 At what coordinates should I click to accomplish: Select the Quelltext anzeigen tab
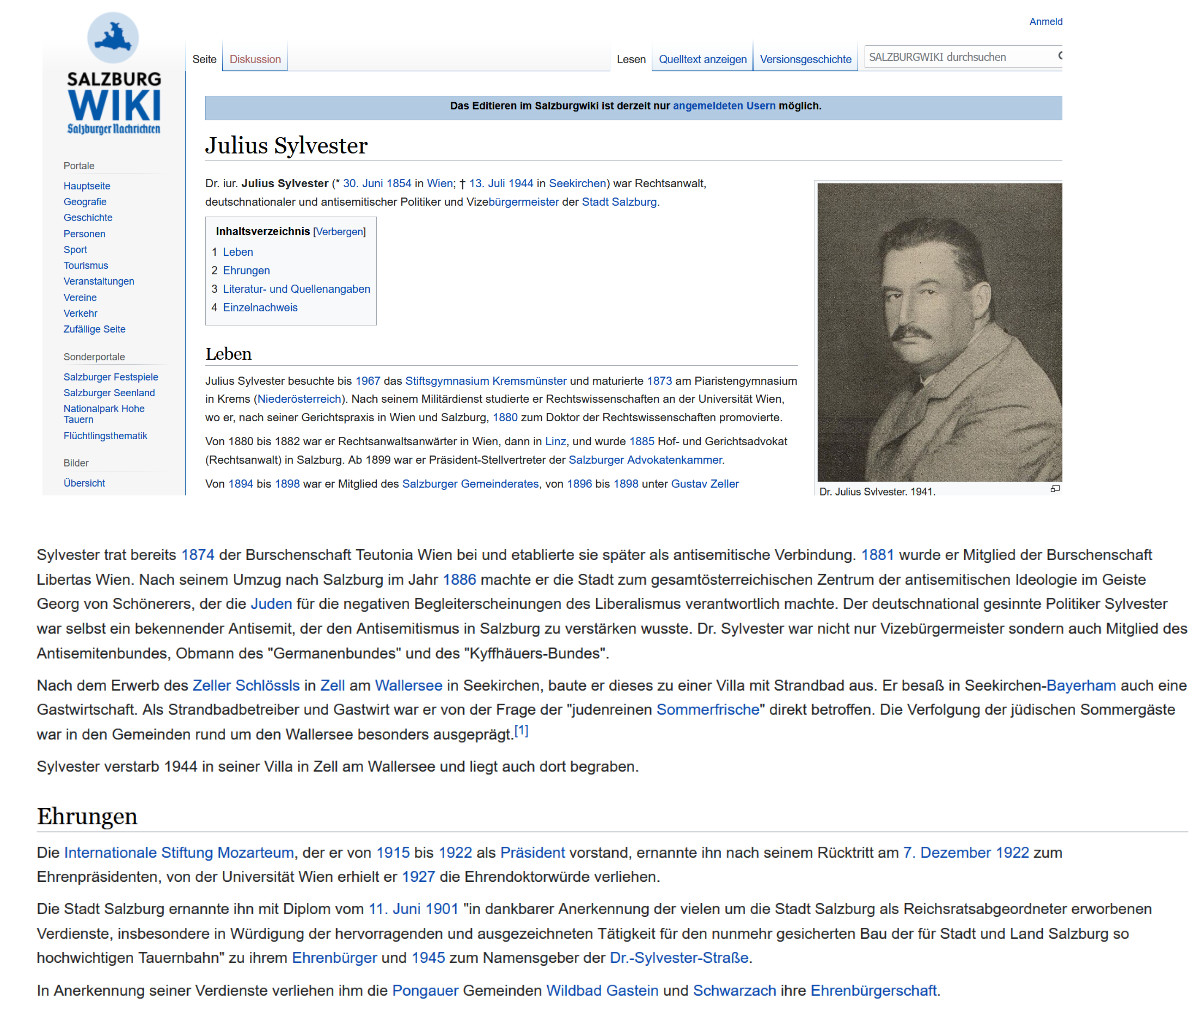coord(702,59)
